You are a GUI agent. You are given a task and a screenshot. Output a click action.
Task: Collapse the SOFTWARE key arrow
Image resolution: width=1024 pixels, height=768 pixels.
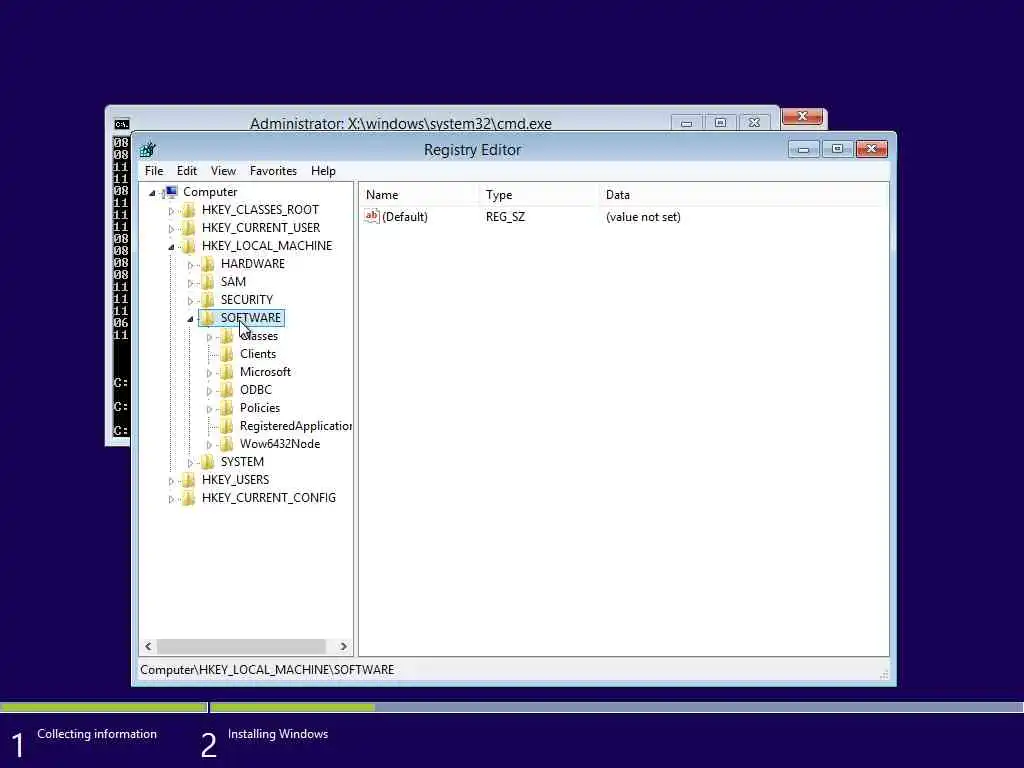click(190, 319)
